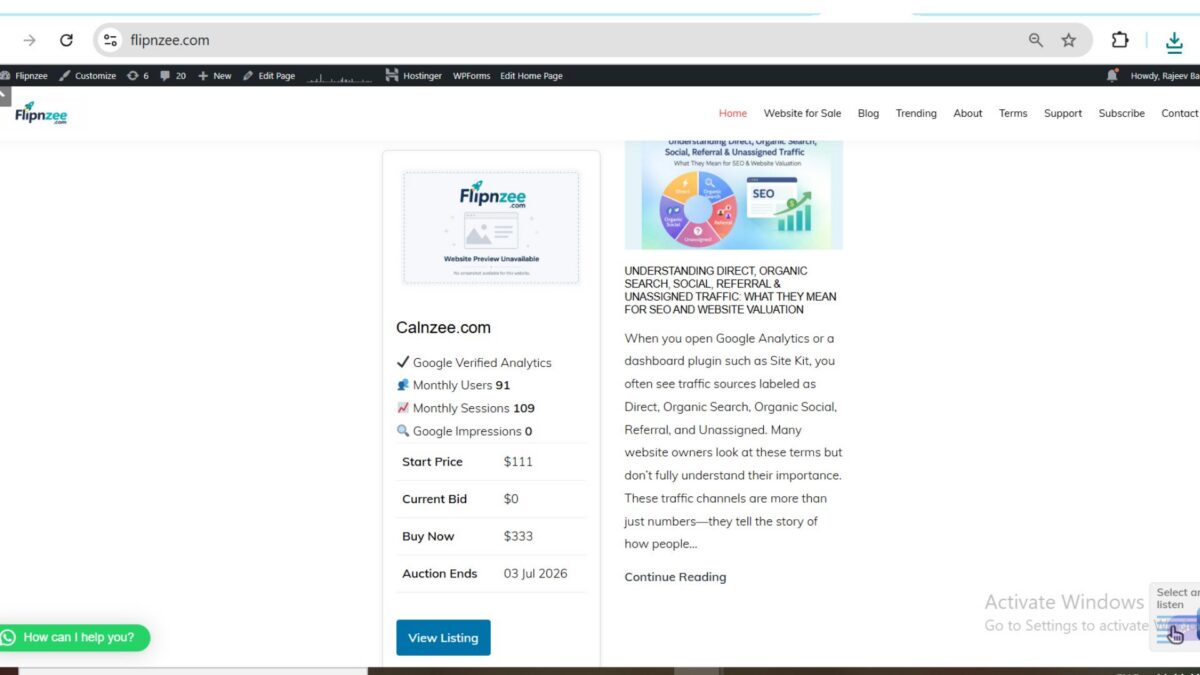
Task: Click Edit Page in the admin bar
Action: [x=269, y=76]
